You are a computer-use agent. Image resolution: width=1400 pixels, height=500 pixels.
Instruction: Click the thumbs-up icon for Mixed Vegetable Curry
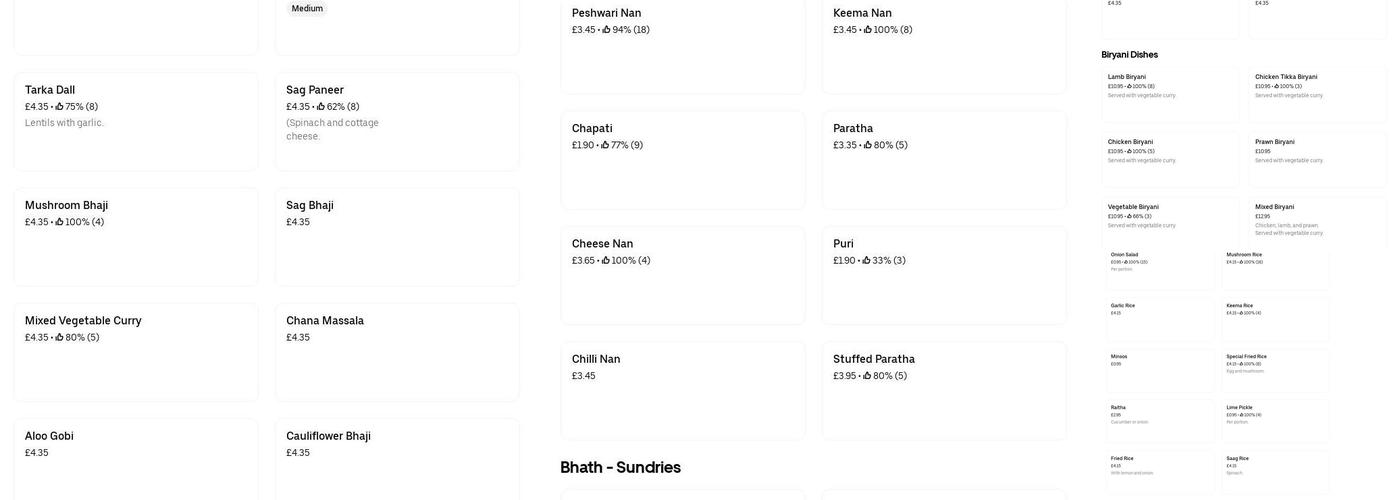[59, 337]
